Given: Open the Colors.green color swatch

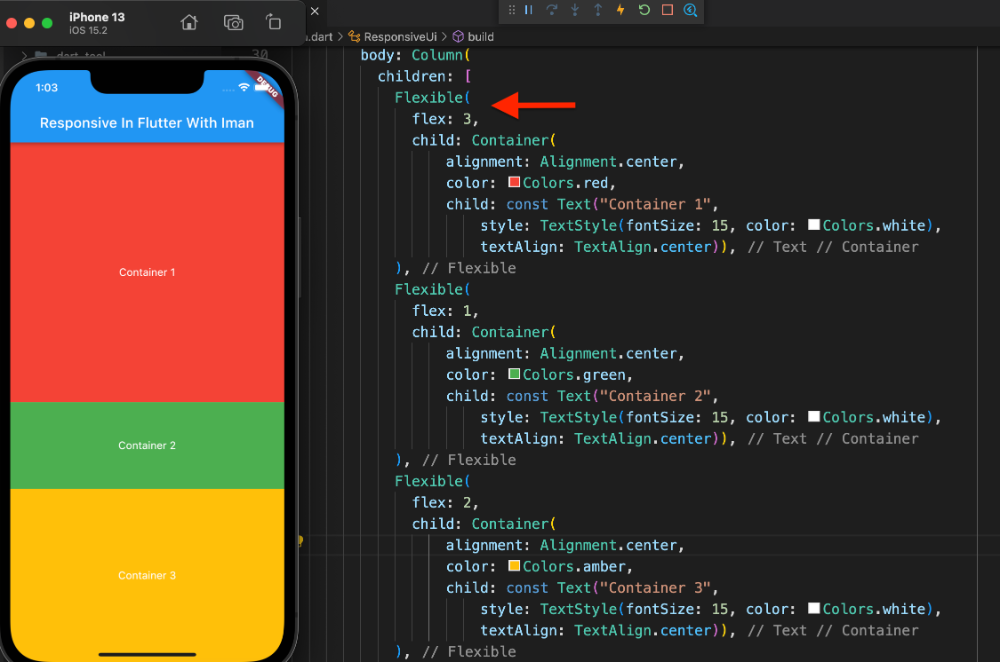Looking at the screenshot, I should click(x=514, y=374).
